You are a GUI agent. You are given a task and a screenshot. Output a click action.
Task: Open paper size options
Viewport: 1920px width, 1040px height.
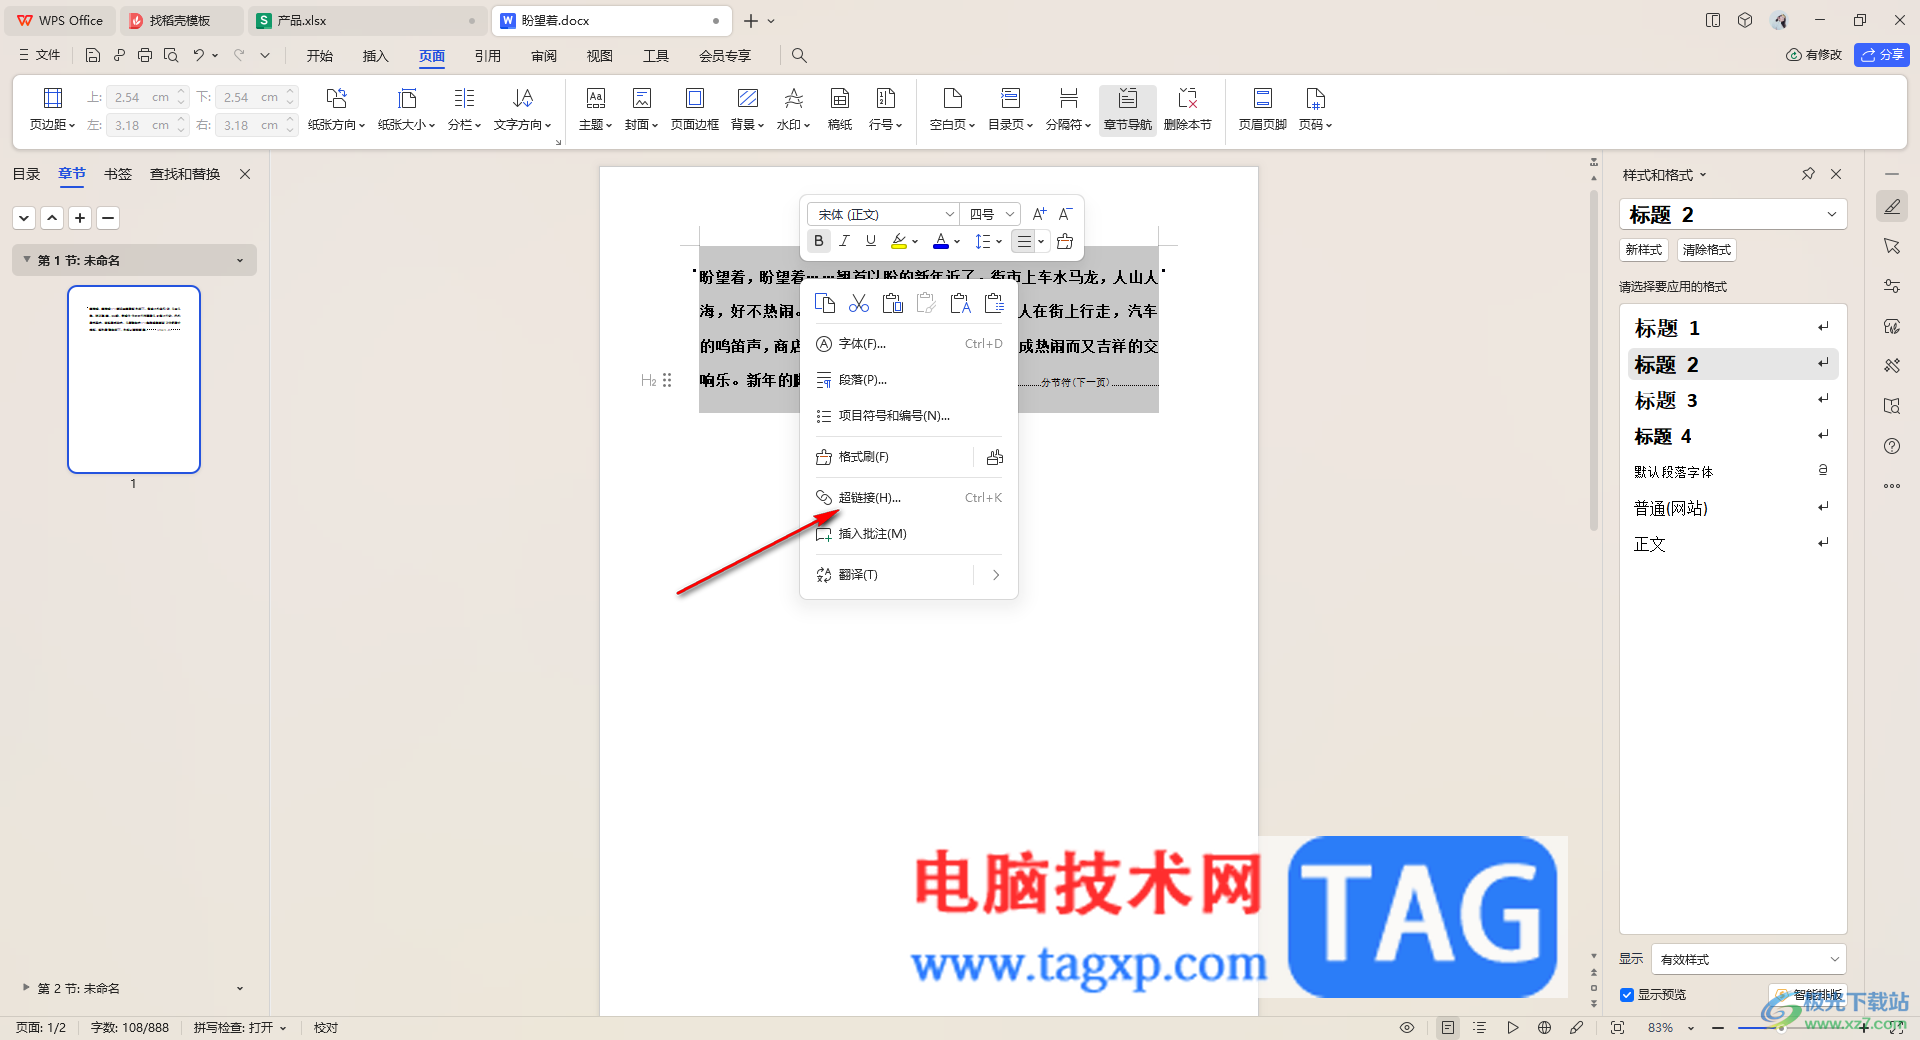point(406,110)
